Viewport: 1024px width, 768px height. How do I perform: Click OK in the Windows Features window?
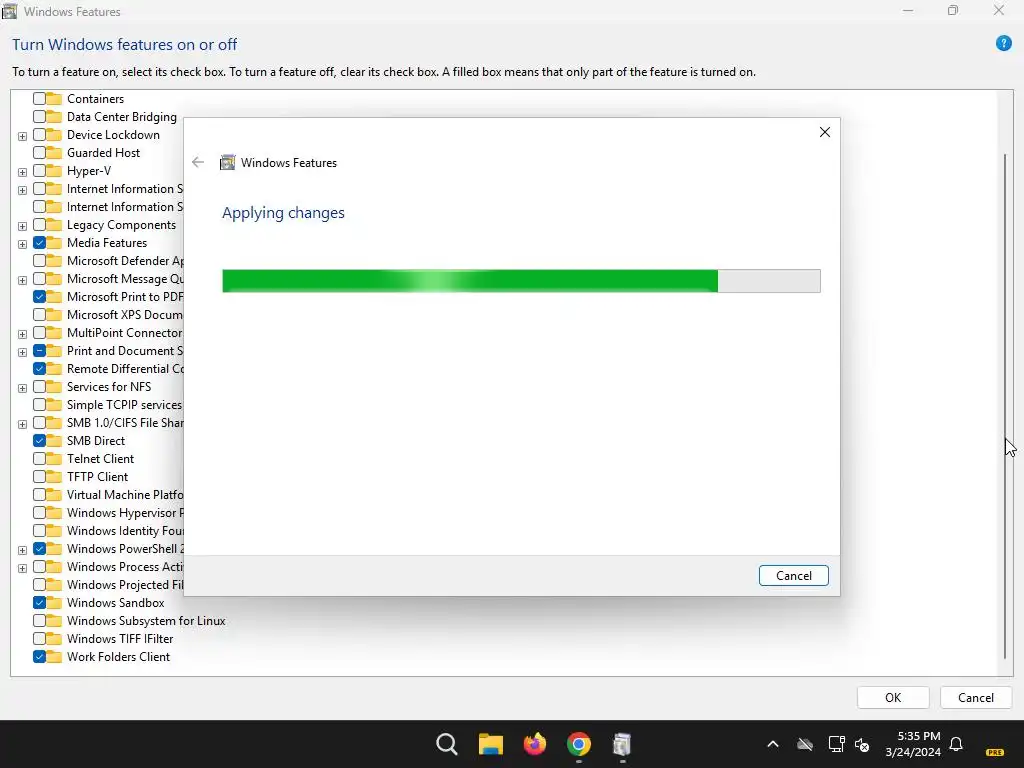[x=893, y=697]
